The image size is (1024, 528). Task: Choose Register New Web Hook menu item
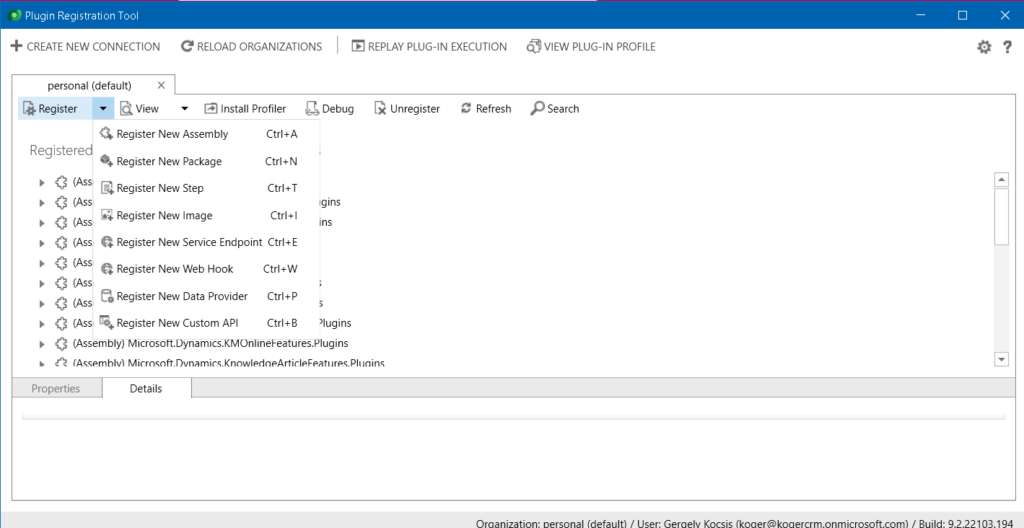[x=206, y=269]
